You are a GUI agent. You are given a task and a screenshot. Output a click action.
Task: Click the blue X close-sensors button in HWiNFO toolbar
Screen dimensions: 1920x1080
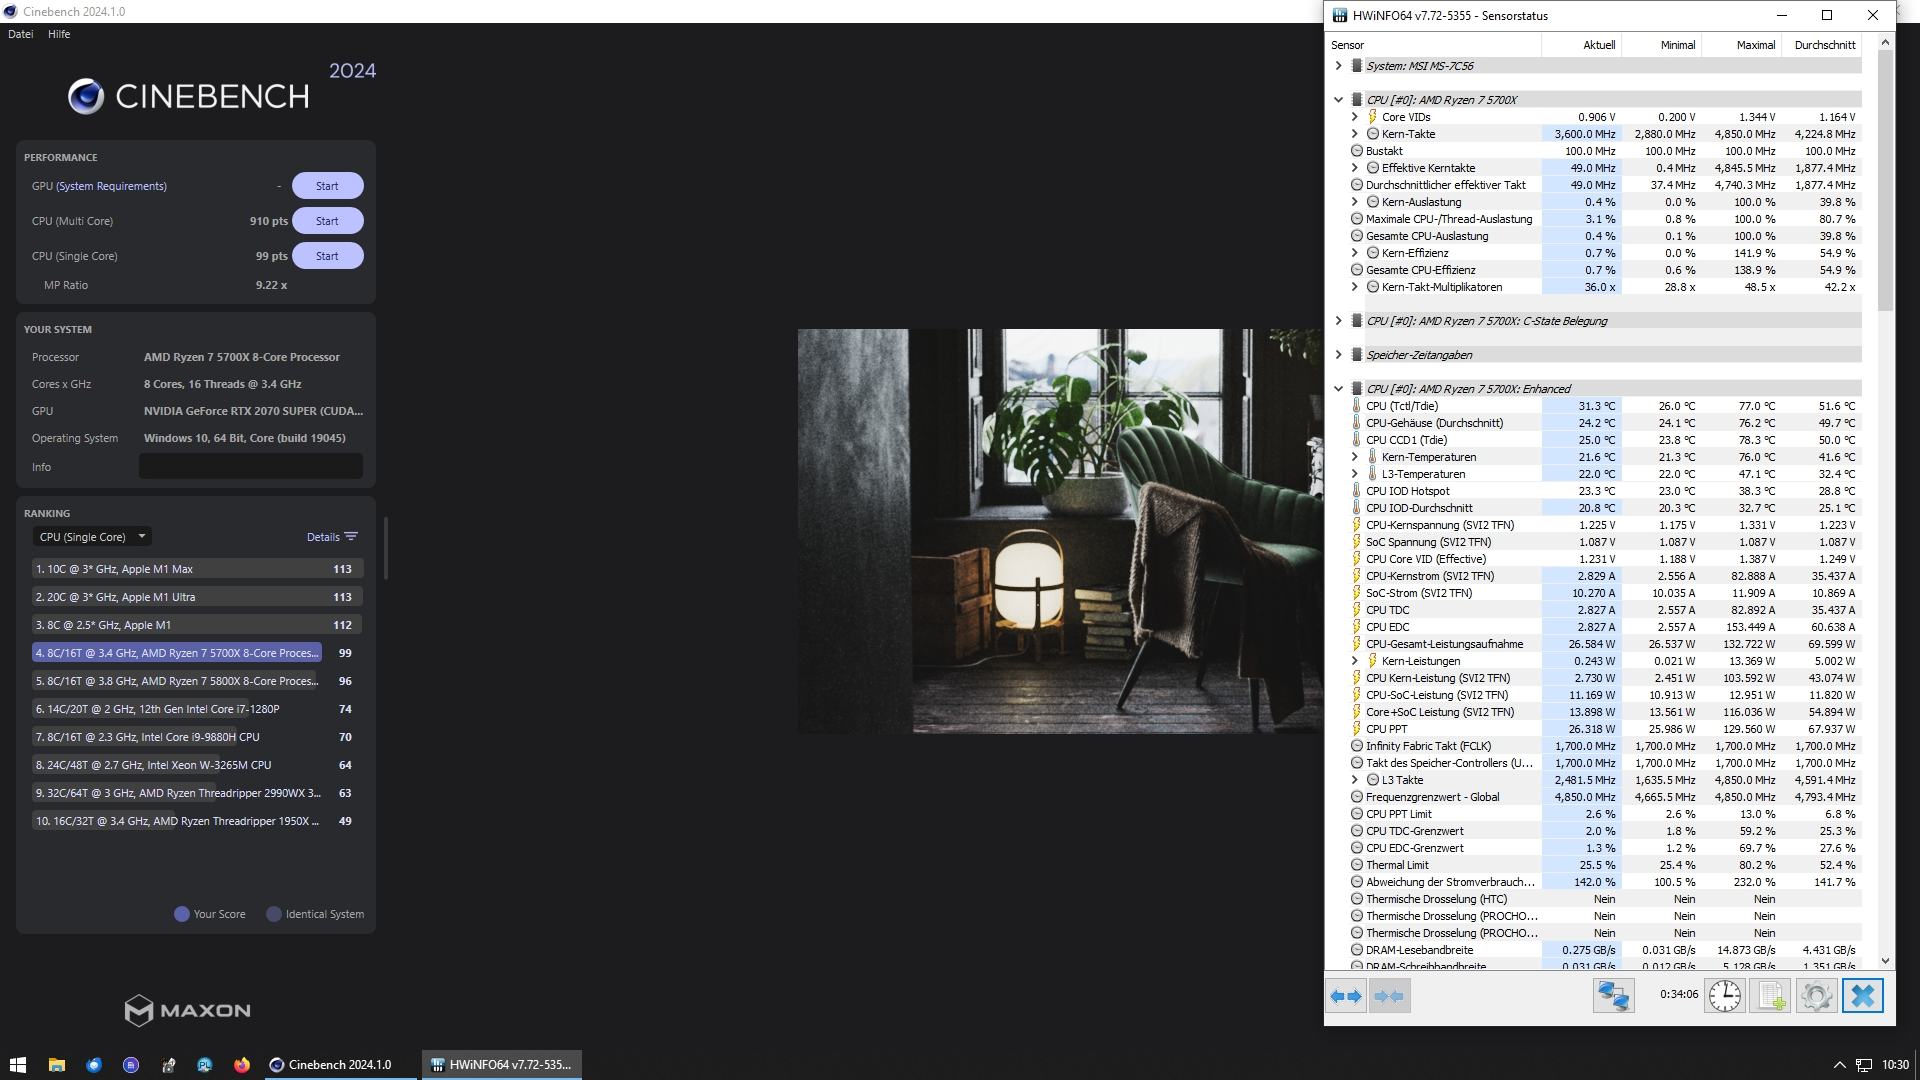(1862, 996)
